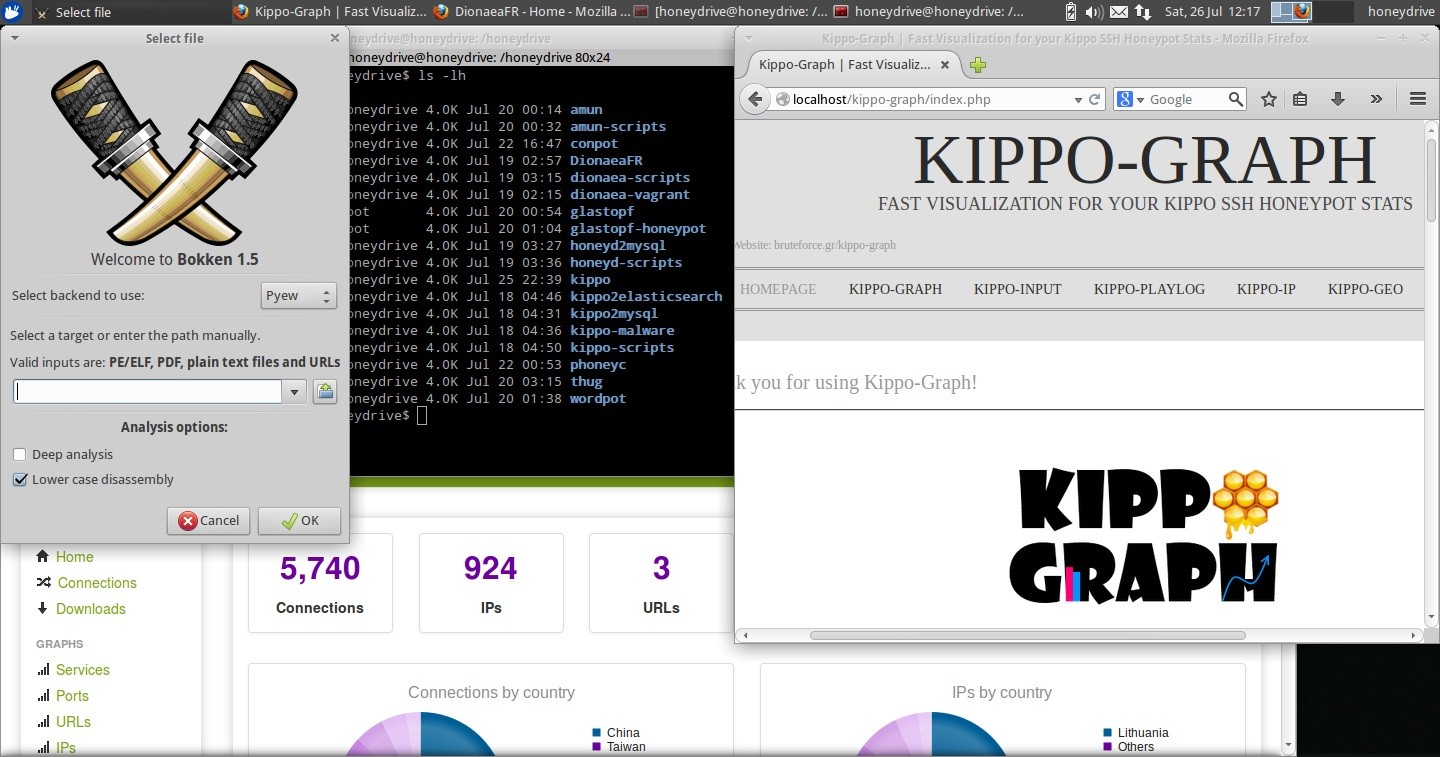Show more Firefox toolbar tools chevron
This screenshot has height=757, width=1440.
click(1376, 99)
